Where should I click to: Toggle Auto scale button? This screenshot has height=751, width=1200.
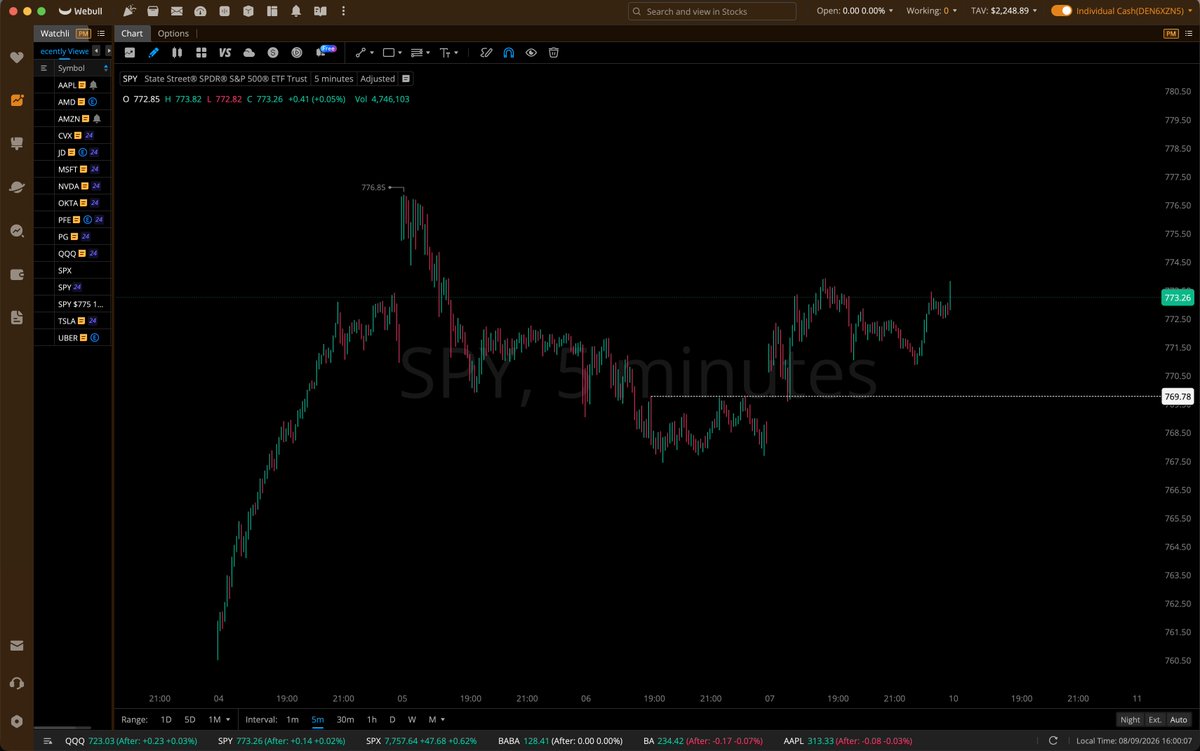[x=1181, y=719]
